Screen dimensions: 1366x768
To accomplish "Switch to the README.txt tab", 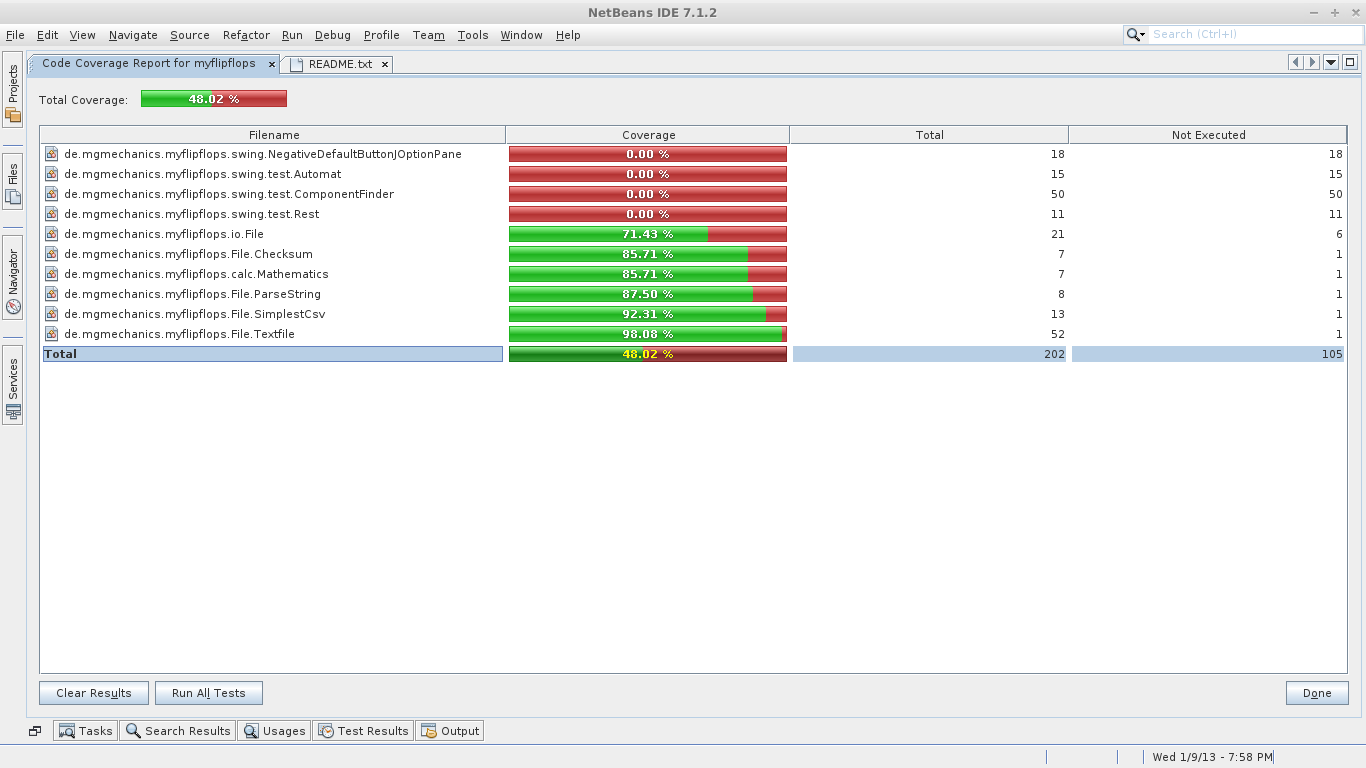I will click(x=340, y=64).
